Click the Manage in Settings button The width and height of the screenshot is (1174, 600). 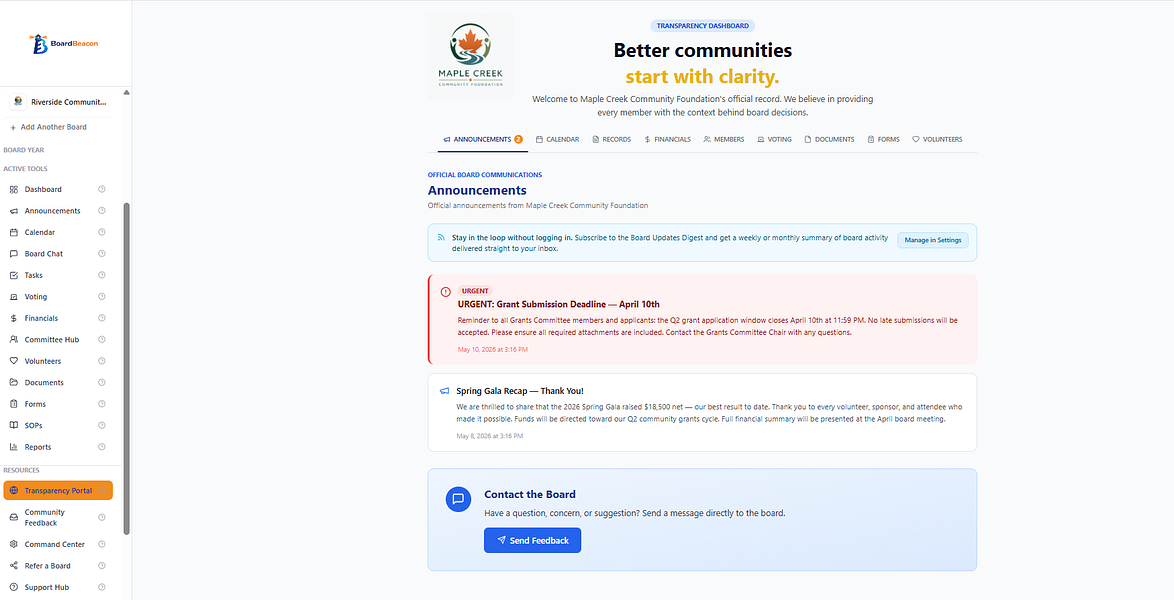coord(933,240)
